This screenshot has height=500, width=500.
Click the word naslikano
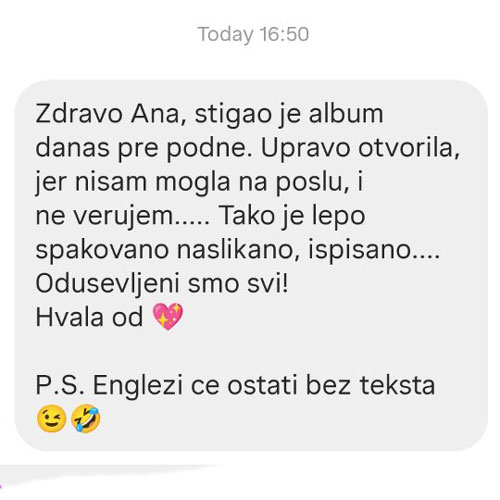[x=234, y=250]
